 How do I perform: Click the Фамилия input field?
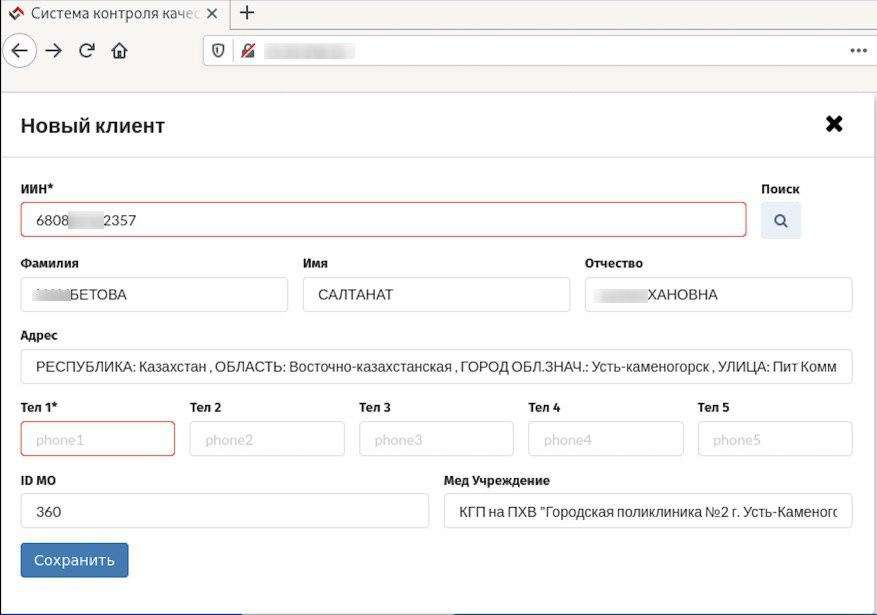coord(154,294)
